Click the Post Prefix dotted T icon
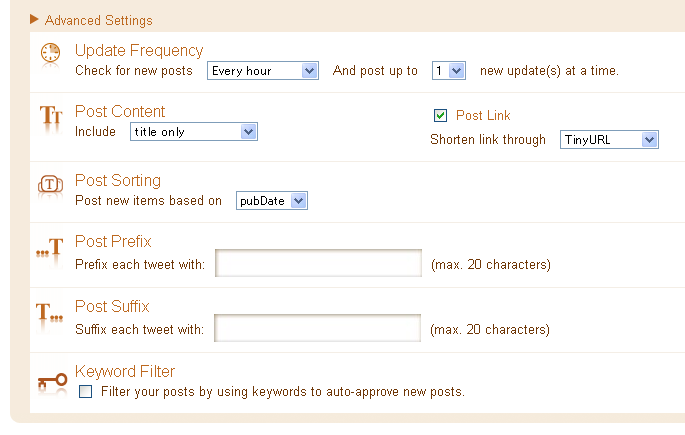Screen dimensions: 685x435 click(x=49, y=247)
